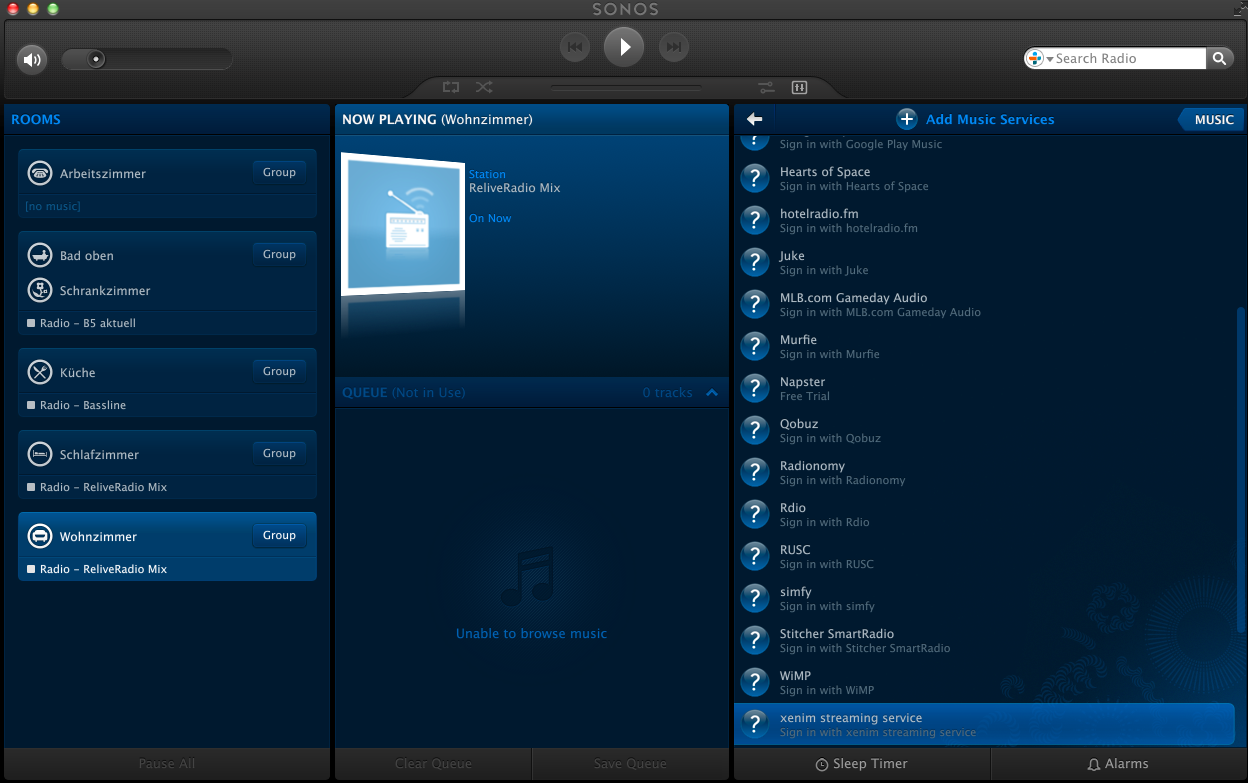Viewport: 1248px width, 783px height.
Task: Click the music services list scrollbar
Action: coord(1241,470)
